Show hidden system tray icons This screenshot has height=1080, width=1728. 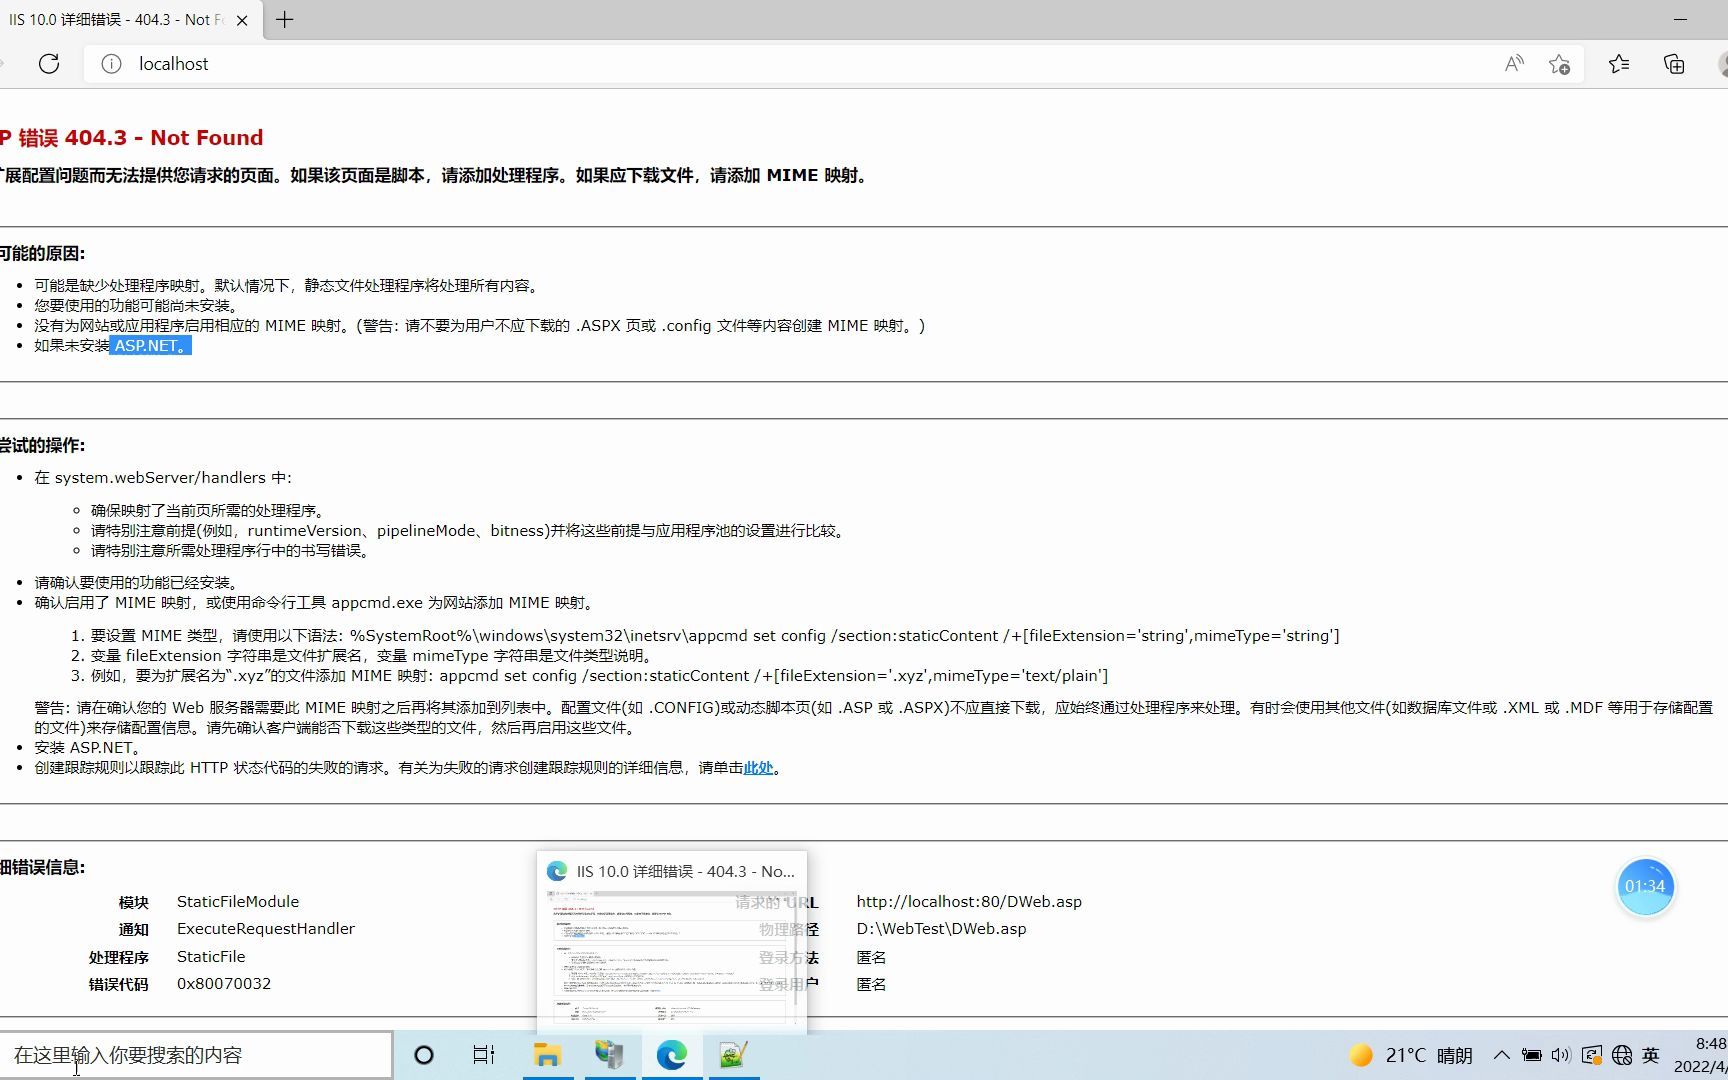click(x=1501, y=1055)
